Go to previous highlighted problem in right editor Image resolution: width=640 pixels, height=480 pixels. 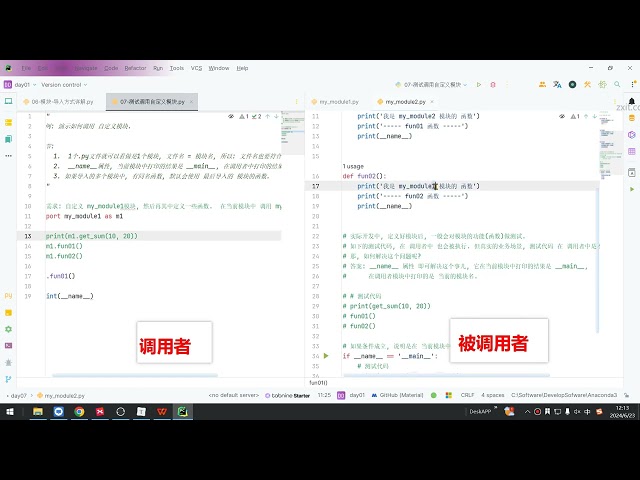tap(586, 116)
